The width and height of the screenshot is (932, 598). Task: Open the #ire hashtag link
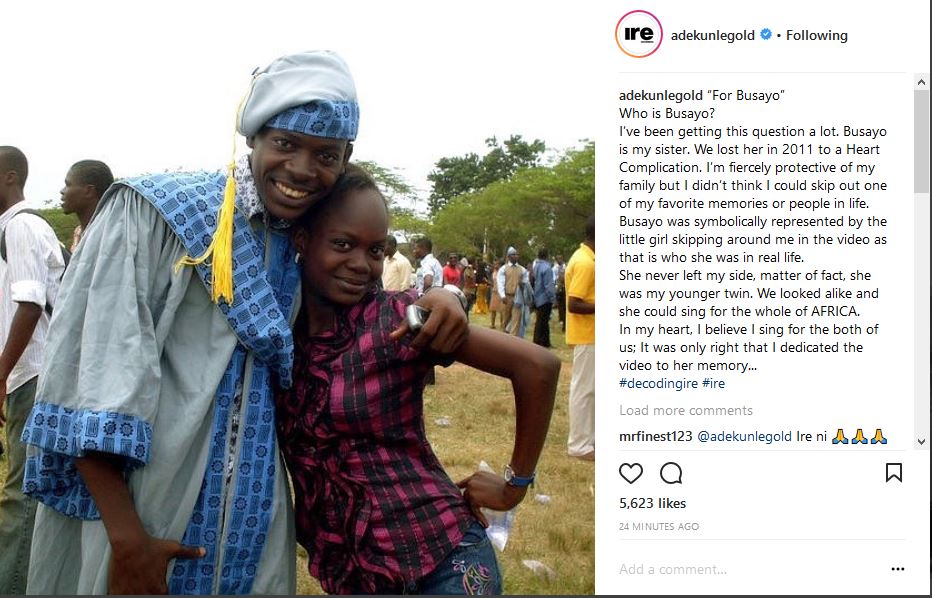coord(713,383)
